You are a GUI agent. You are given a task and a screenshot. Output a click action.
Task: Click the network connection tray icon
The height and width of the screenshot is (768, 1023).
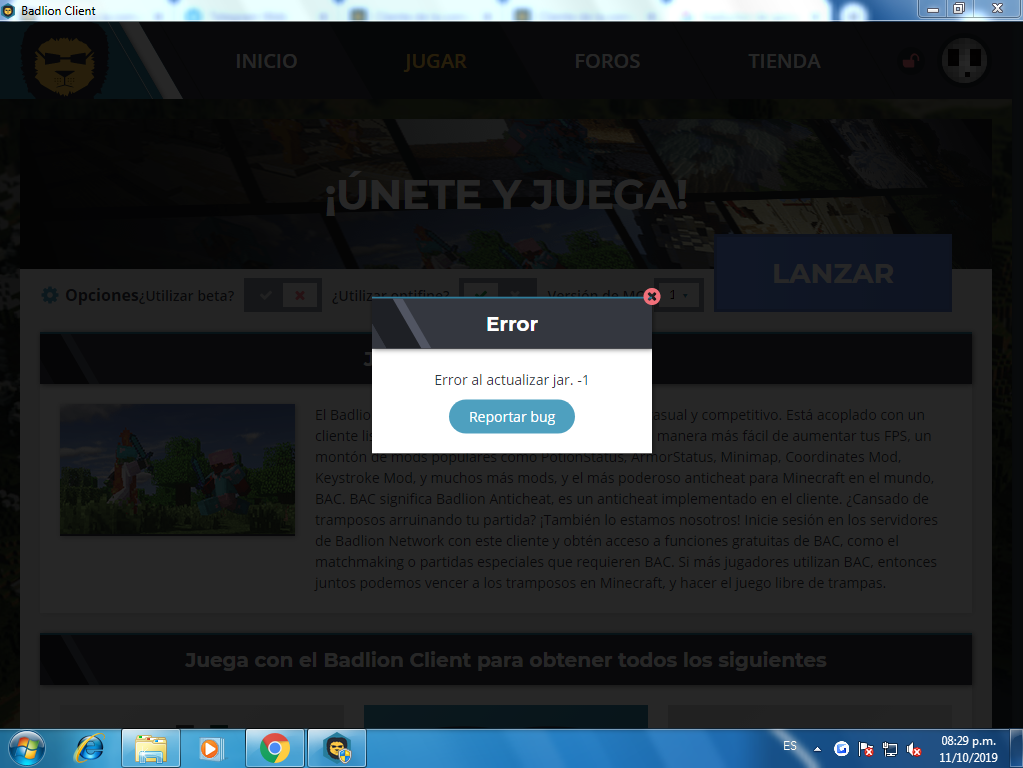coord(890,749)
